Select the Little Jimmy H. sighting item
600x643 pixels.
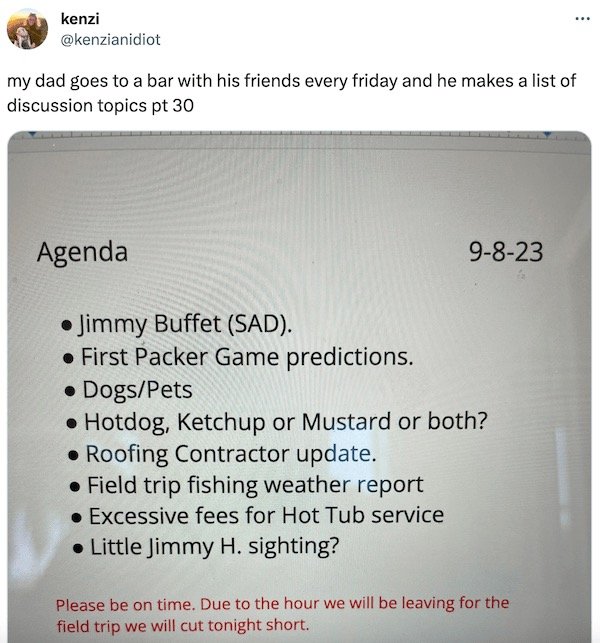point(206,547)
